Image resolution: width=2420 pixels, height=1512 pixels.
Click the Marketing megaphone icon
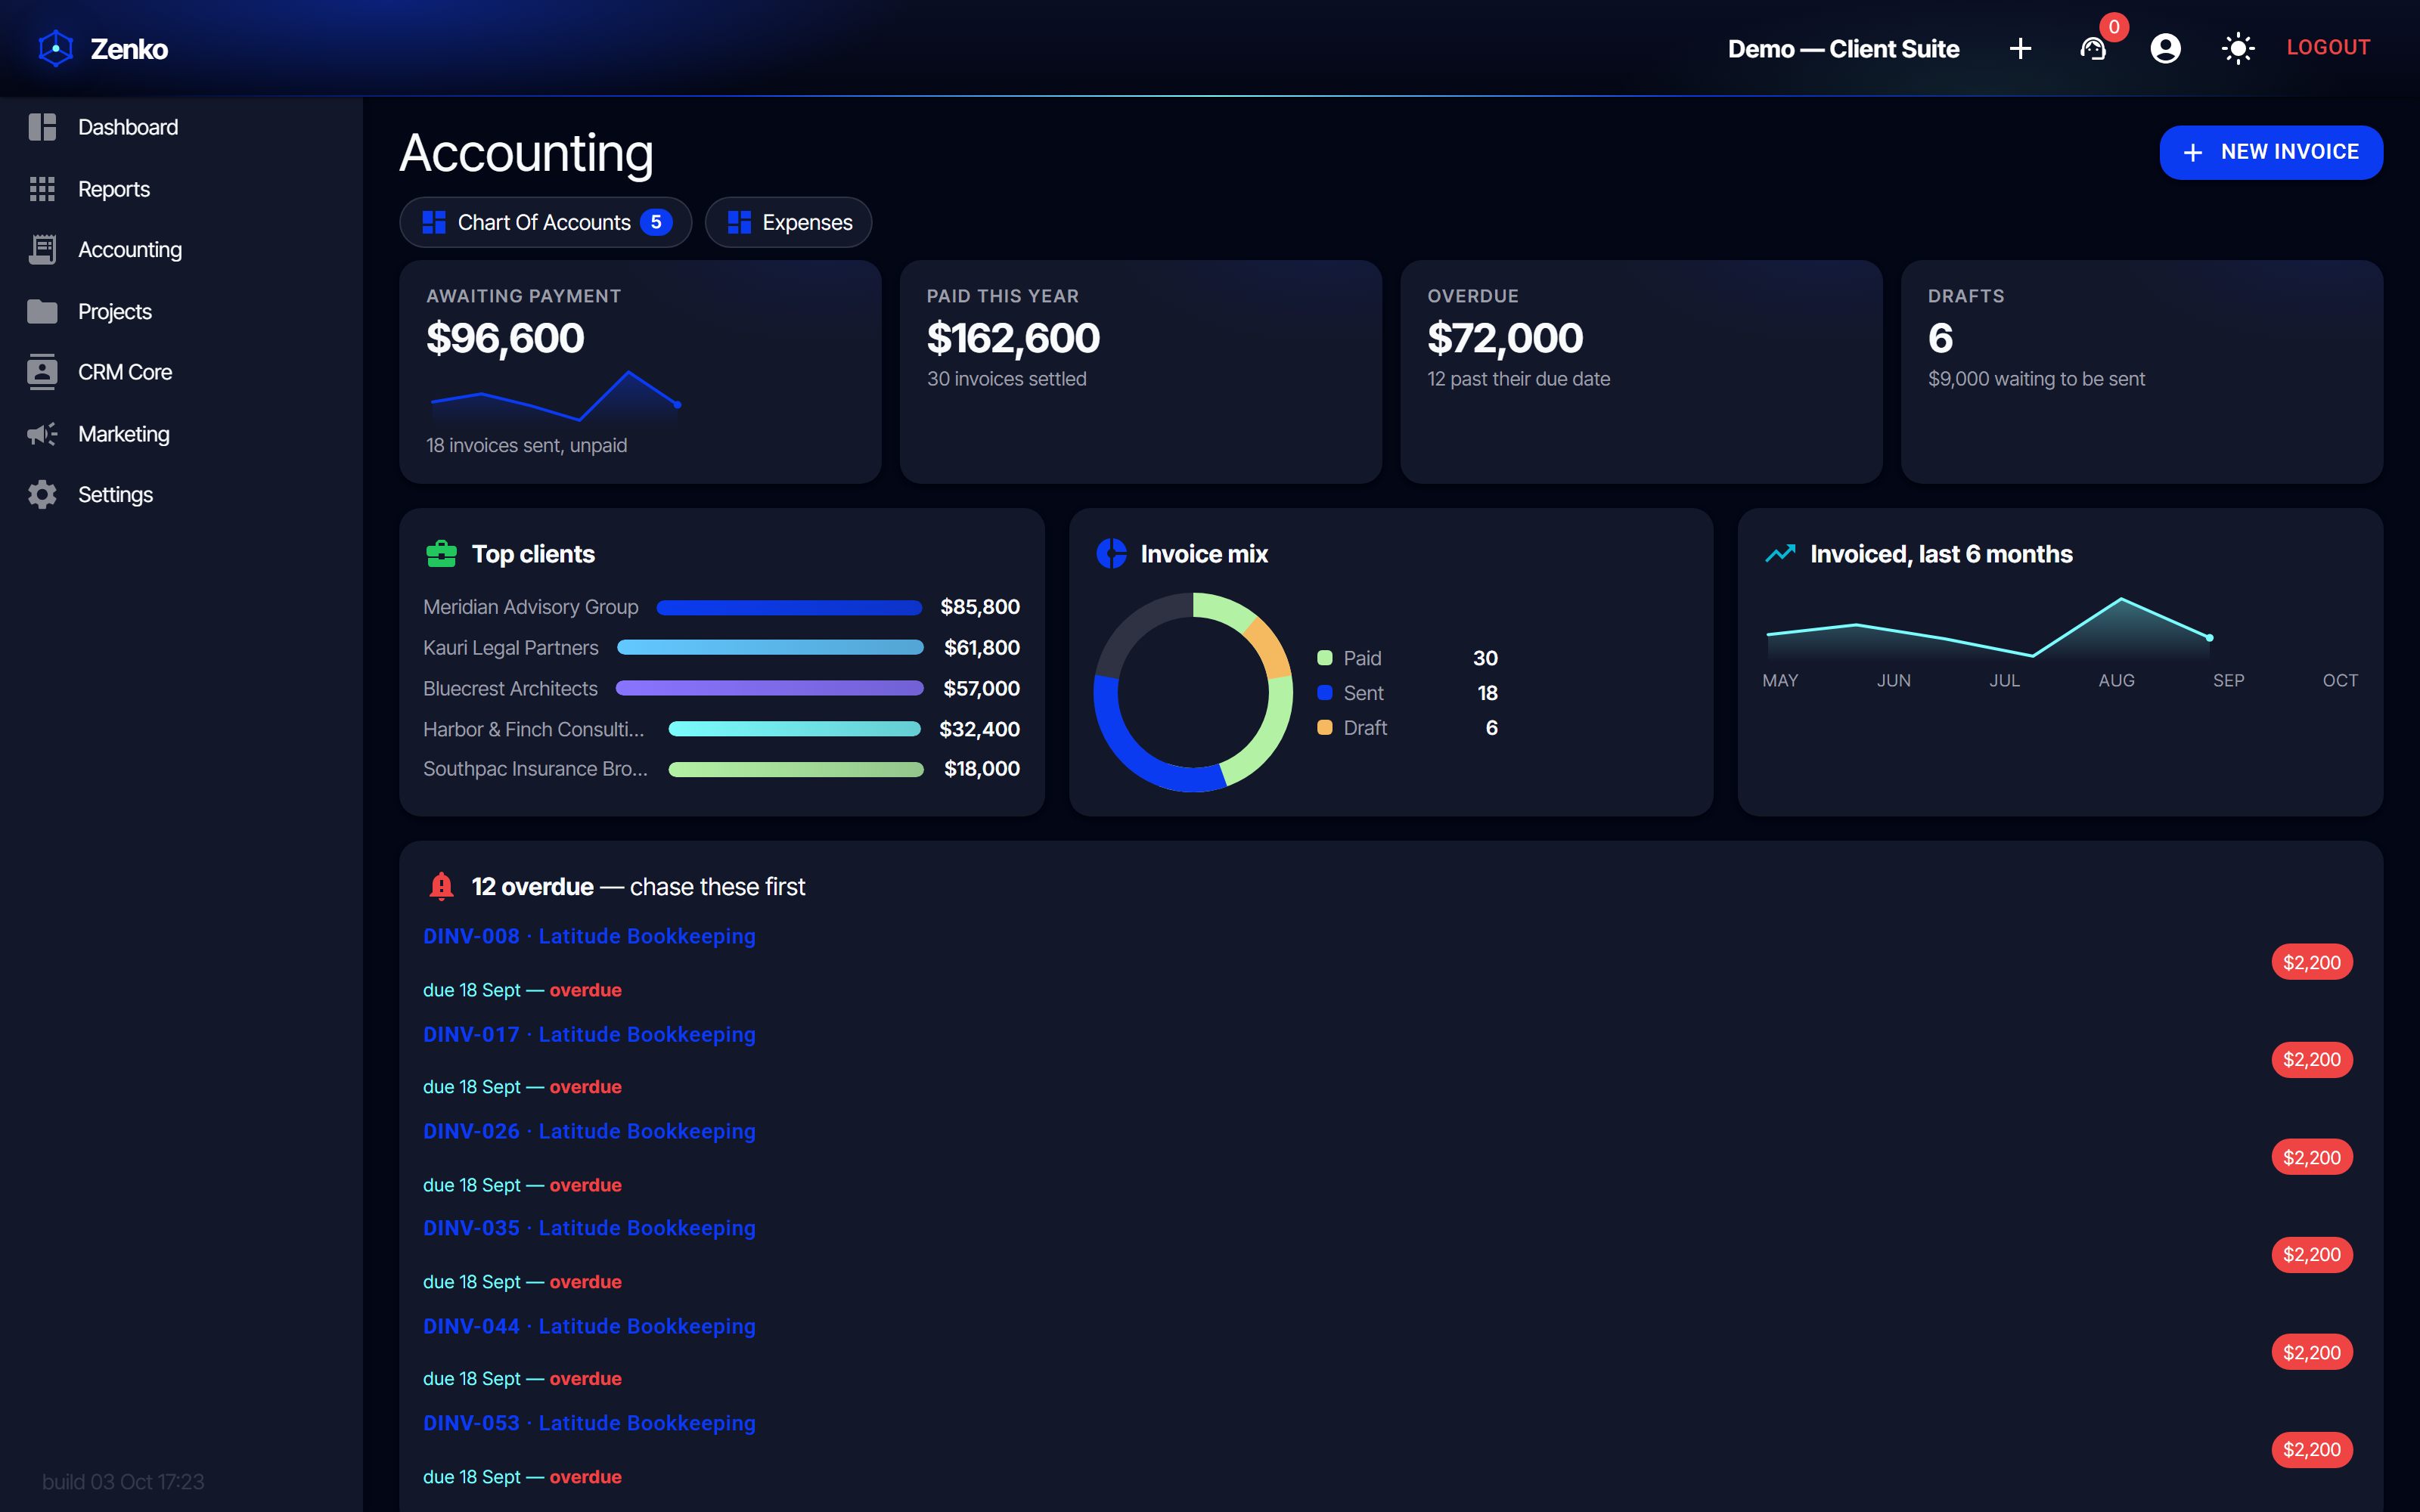(42, 434)
